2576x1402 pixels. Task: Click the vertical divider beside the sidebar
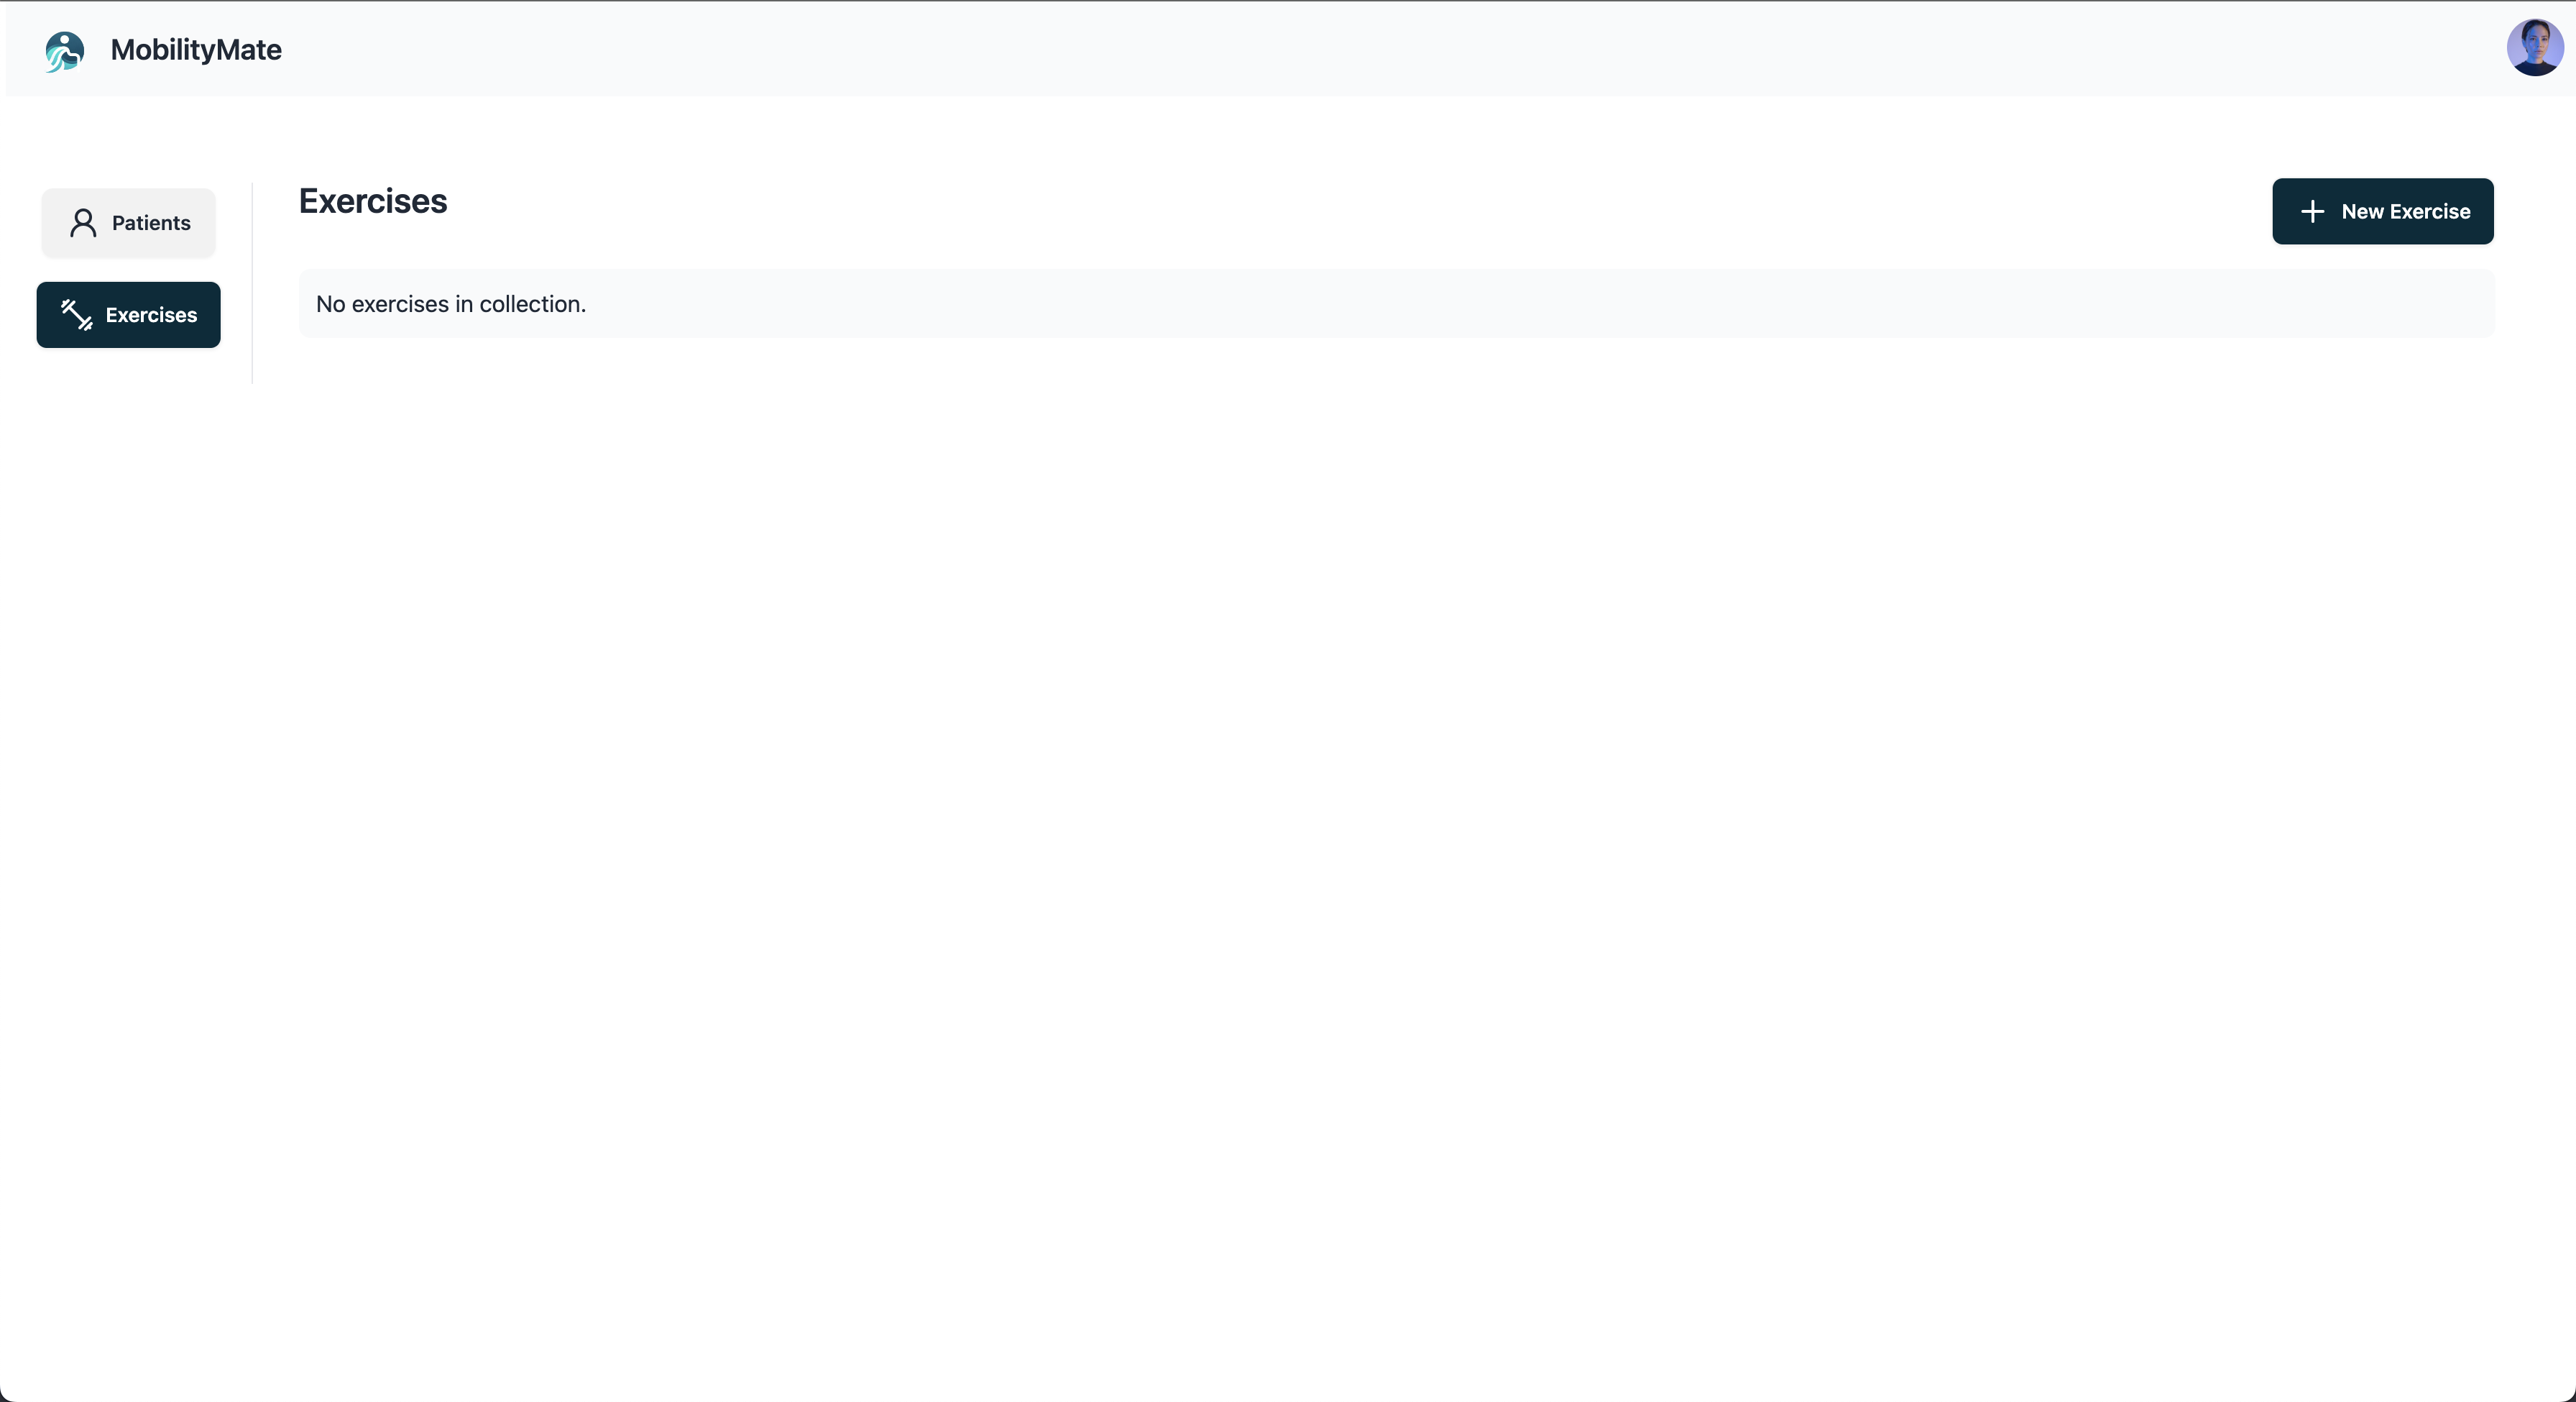[x=252, y=283]
